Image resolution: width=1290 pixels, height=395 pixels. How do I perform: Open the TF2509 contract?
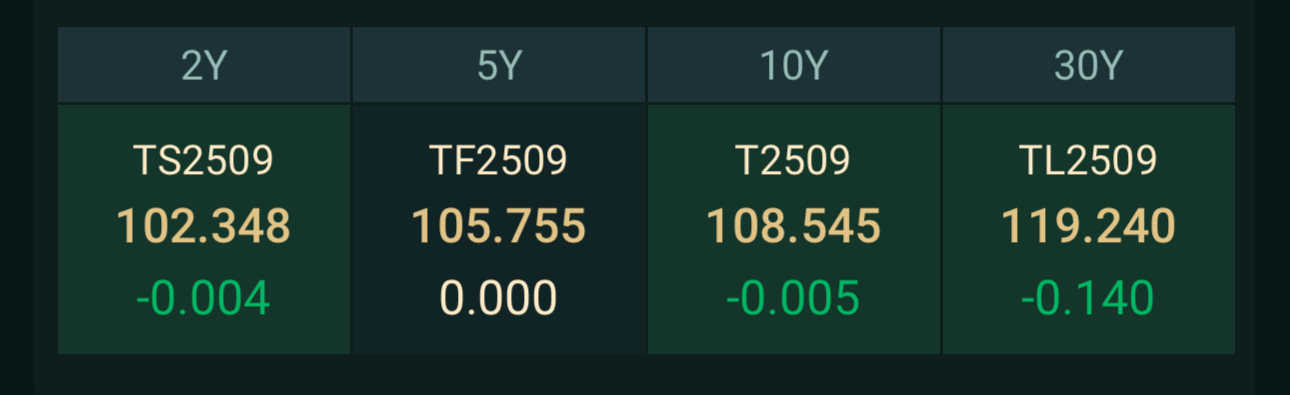(499, 160)
